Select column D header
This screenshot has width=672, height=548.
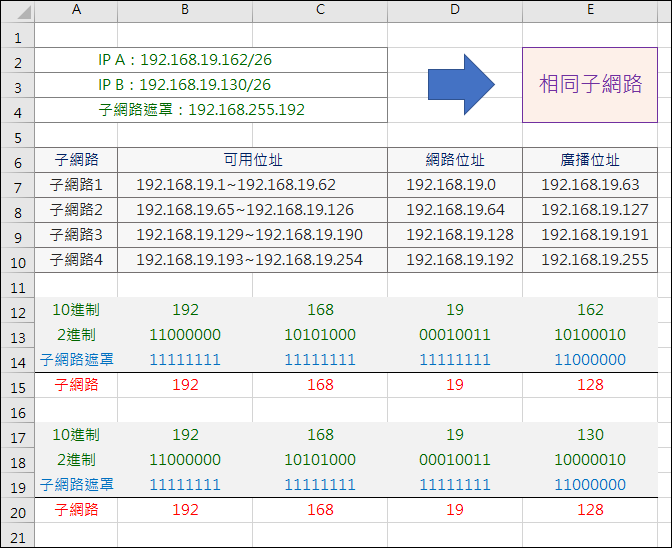click(455, 10)
